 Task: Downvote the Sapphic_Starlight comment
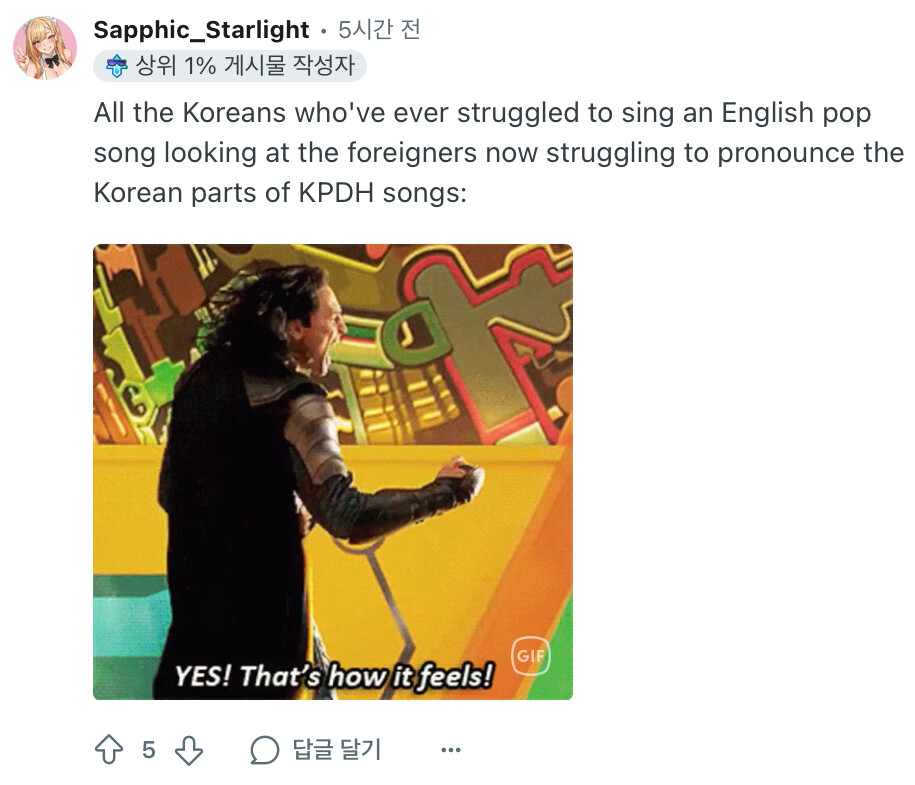coord(189,750)
